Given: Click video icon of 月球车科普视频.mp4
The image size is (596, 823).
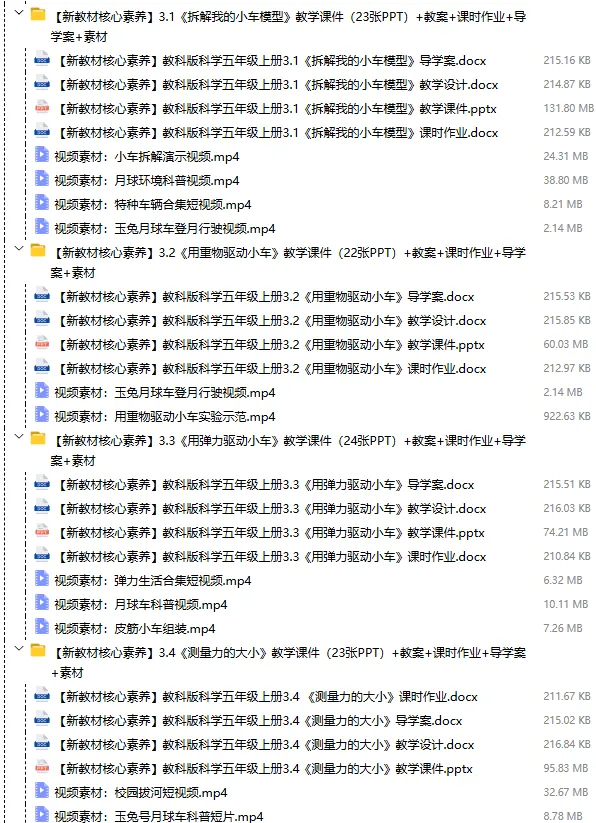Looking at the screenshot, I should [x=41, y=603].
